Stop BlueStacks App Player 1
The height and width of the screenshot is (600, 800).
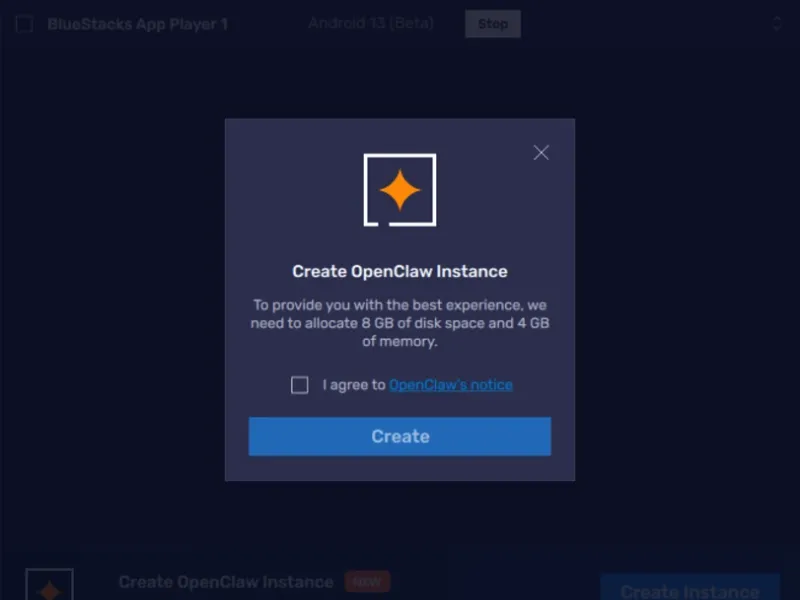pyautogui.click(x=493, y=24)
